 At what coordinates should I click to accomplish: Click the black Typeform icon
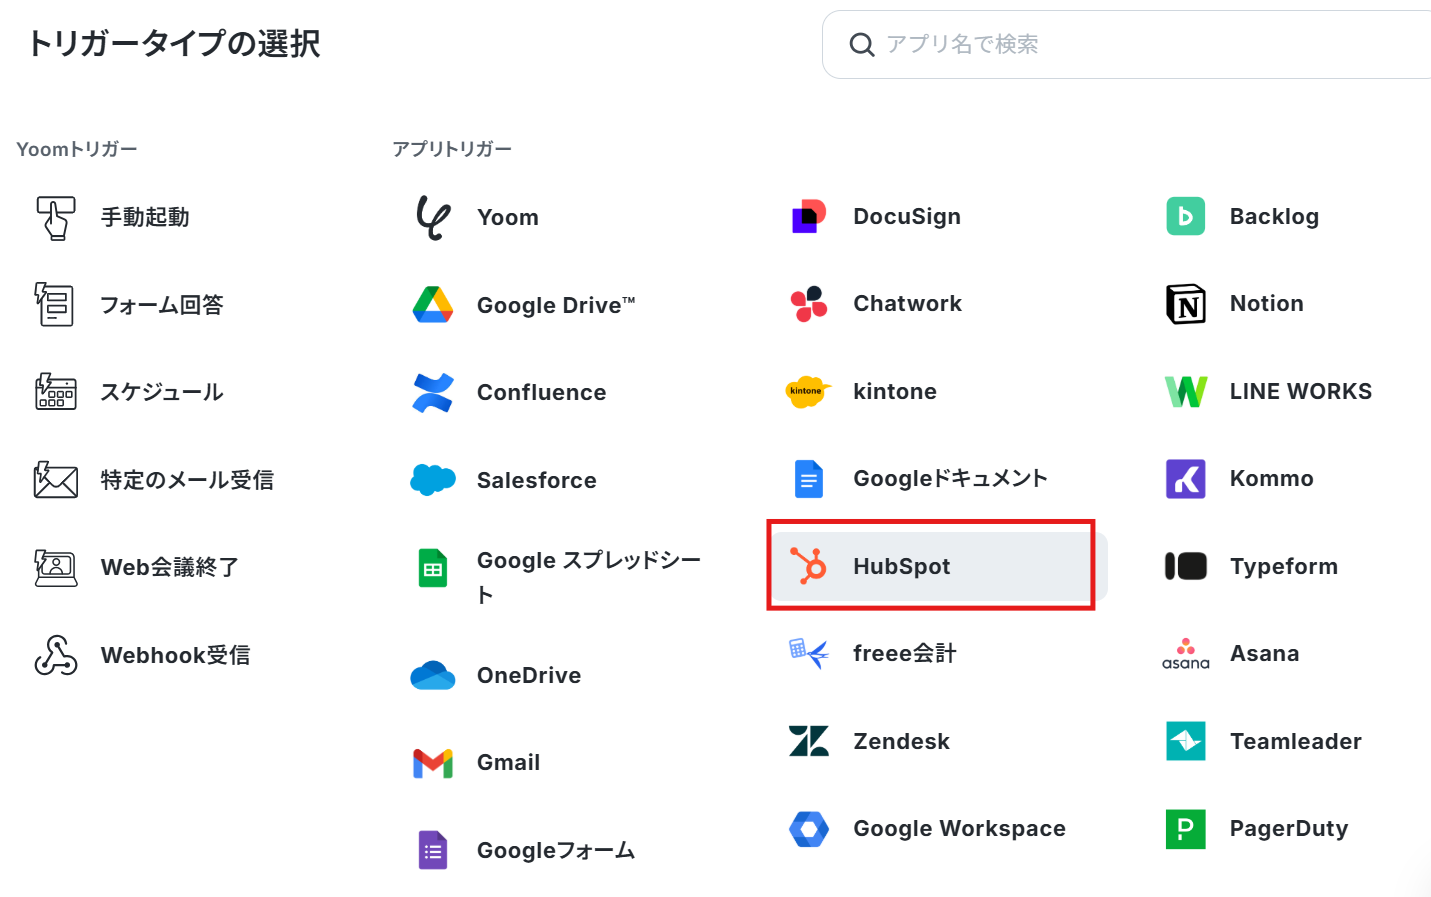tap(1186, 566)
